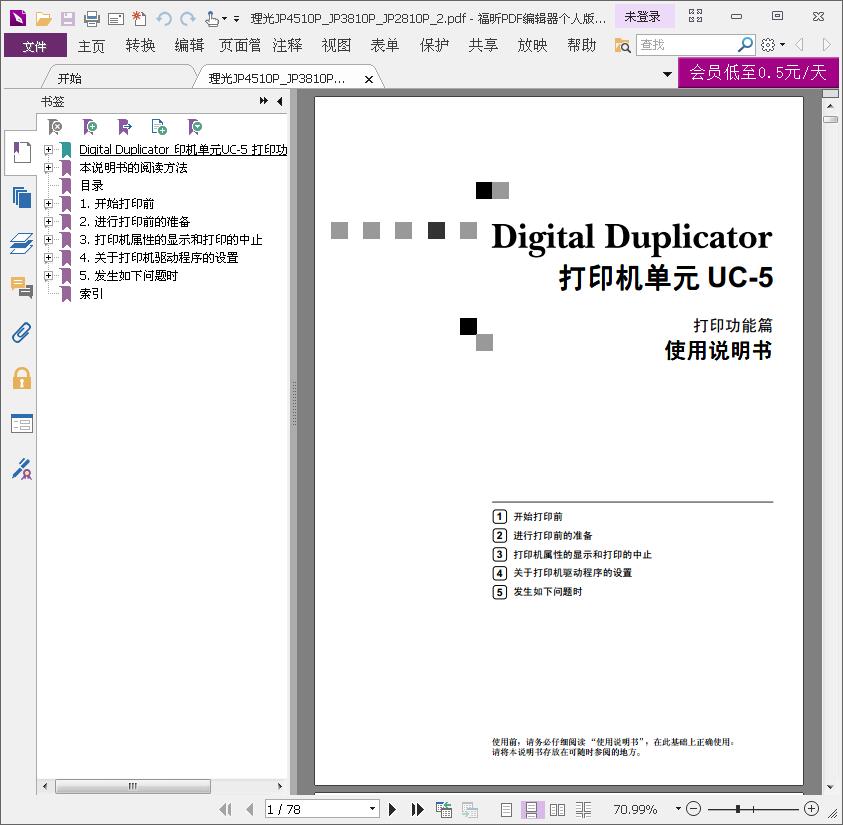Open the 转换 ribbon tab

pos(140,45)
